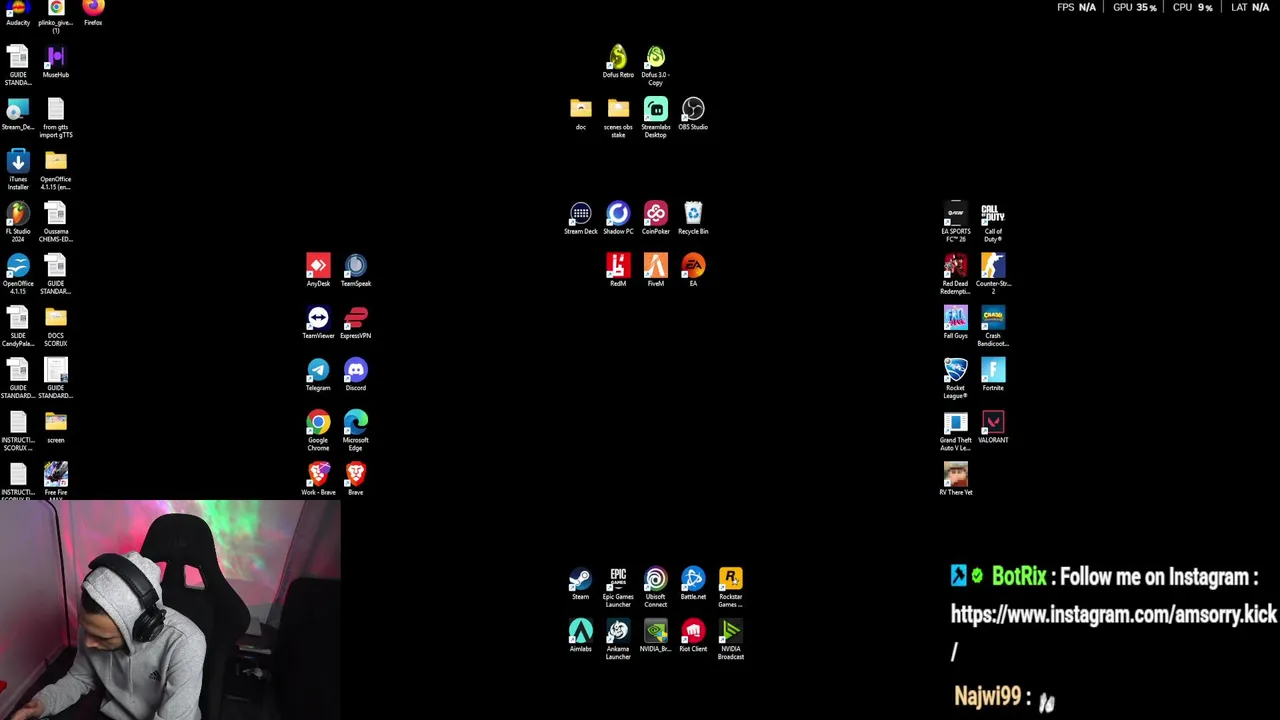Launch Ubisoft Connect

[x=655, y=588]
